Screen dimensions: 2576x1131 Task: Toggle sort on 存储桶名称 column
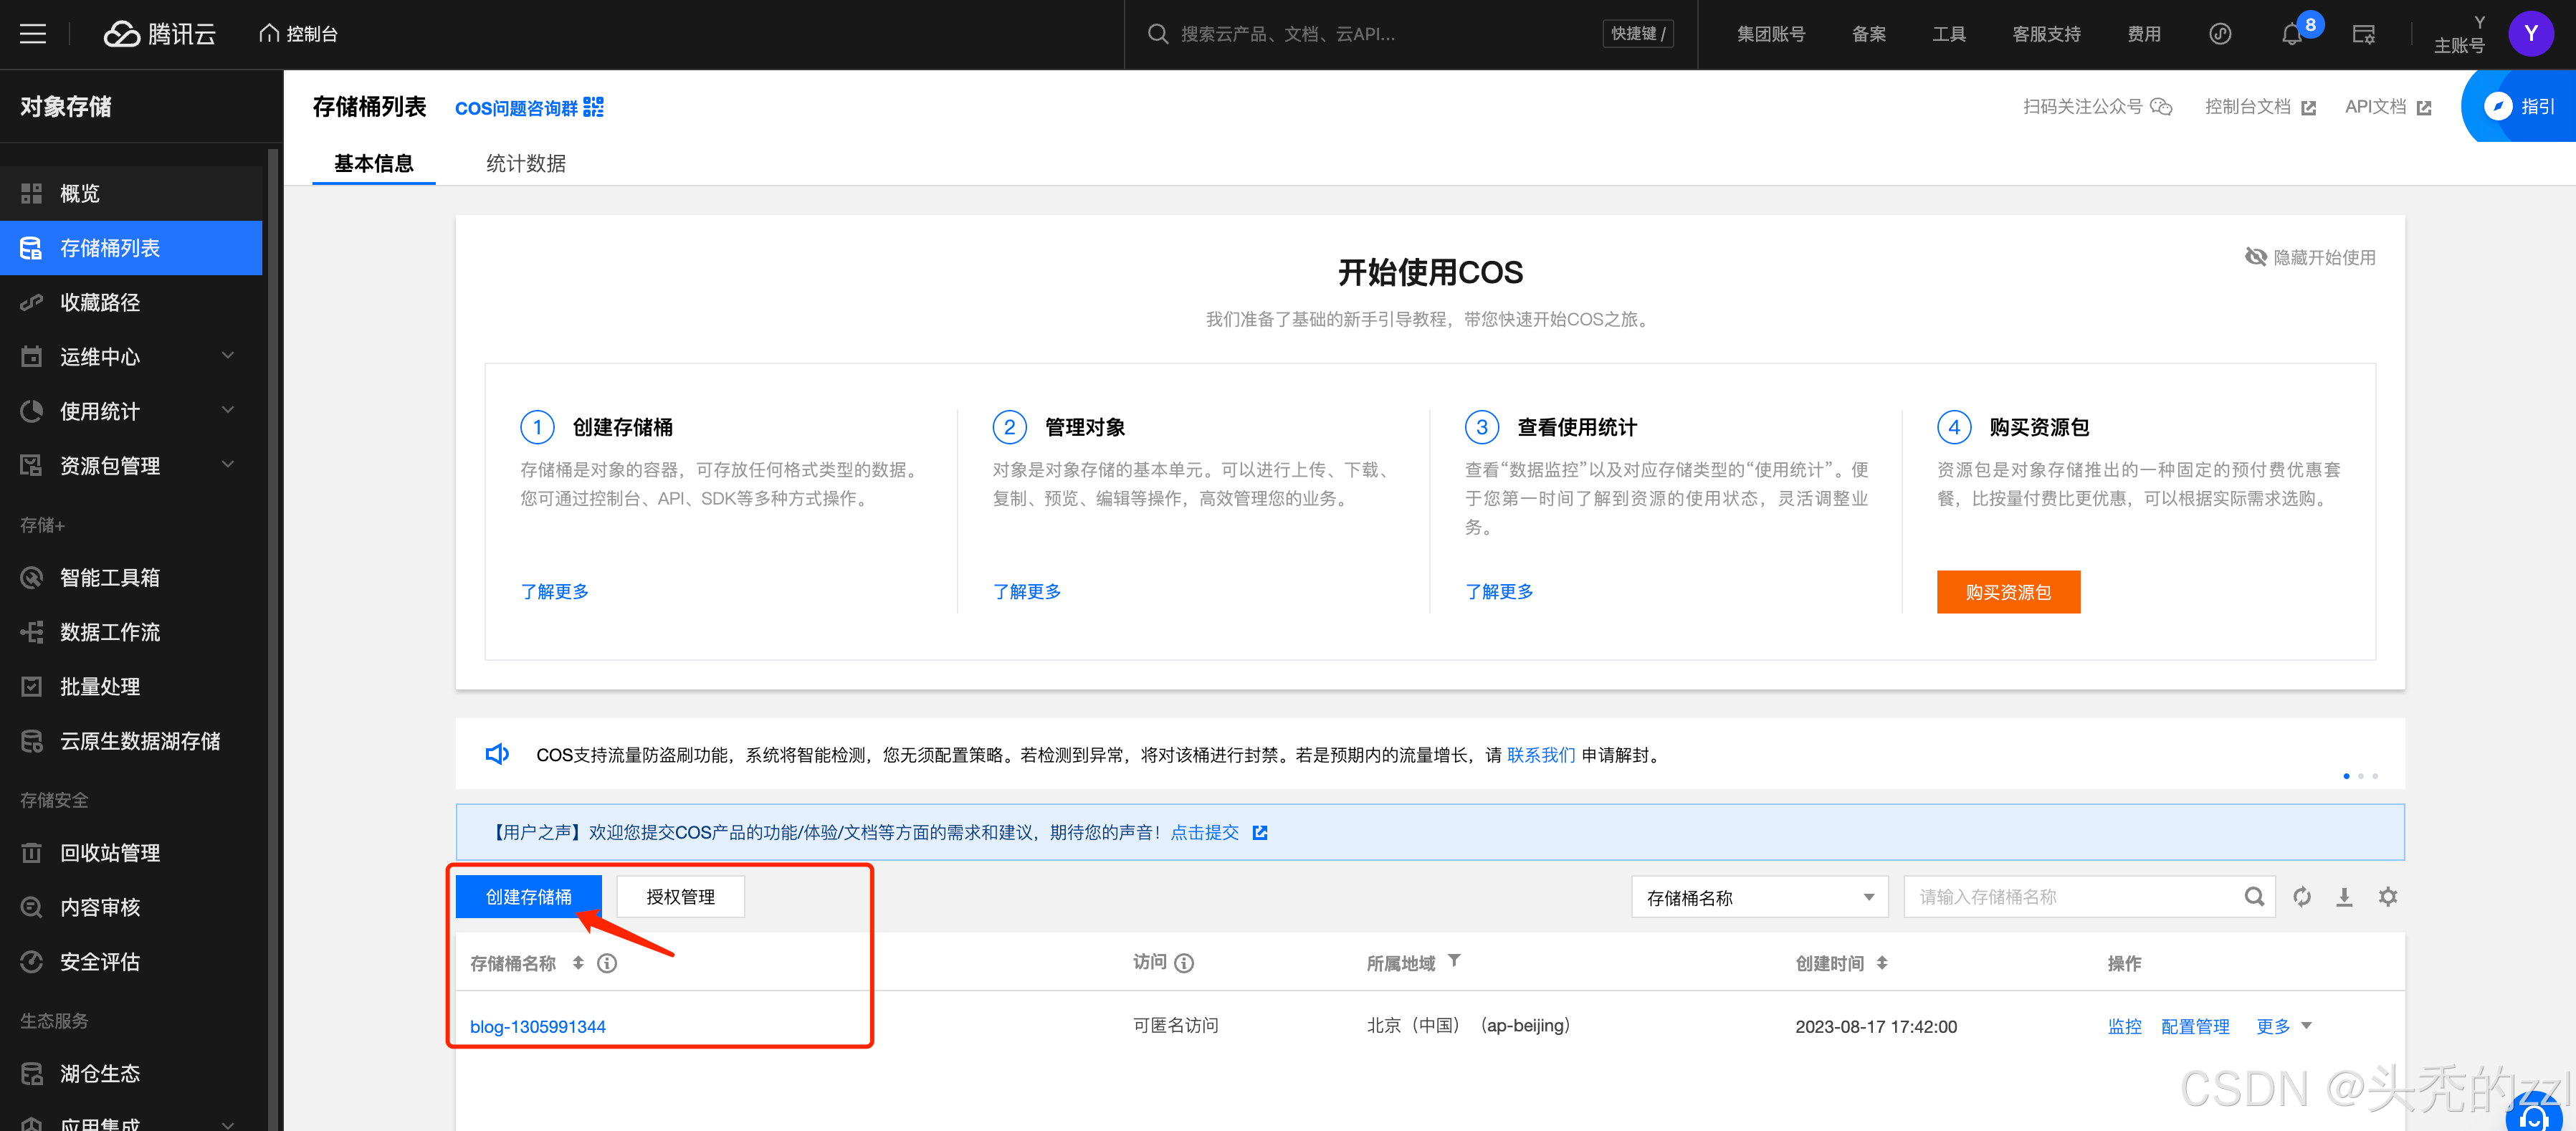coord(578,962)
